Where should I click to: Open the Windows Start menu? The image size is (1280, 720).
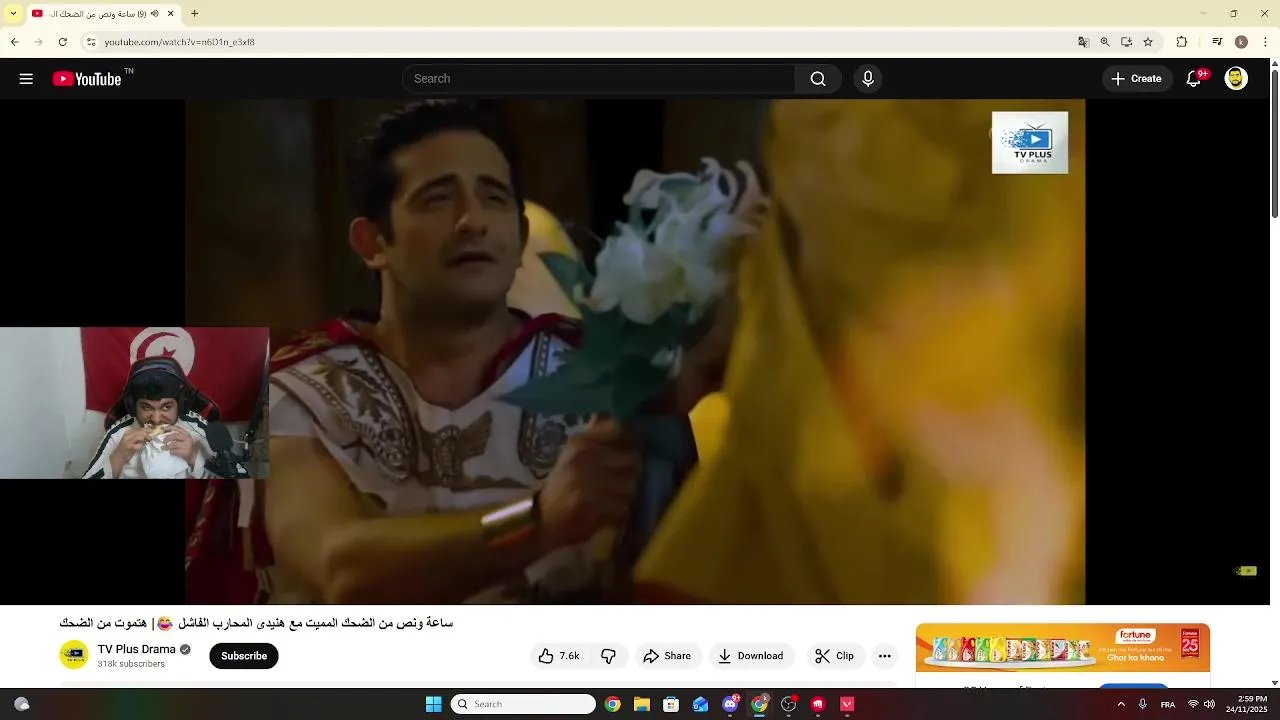pos(433,704)
